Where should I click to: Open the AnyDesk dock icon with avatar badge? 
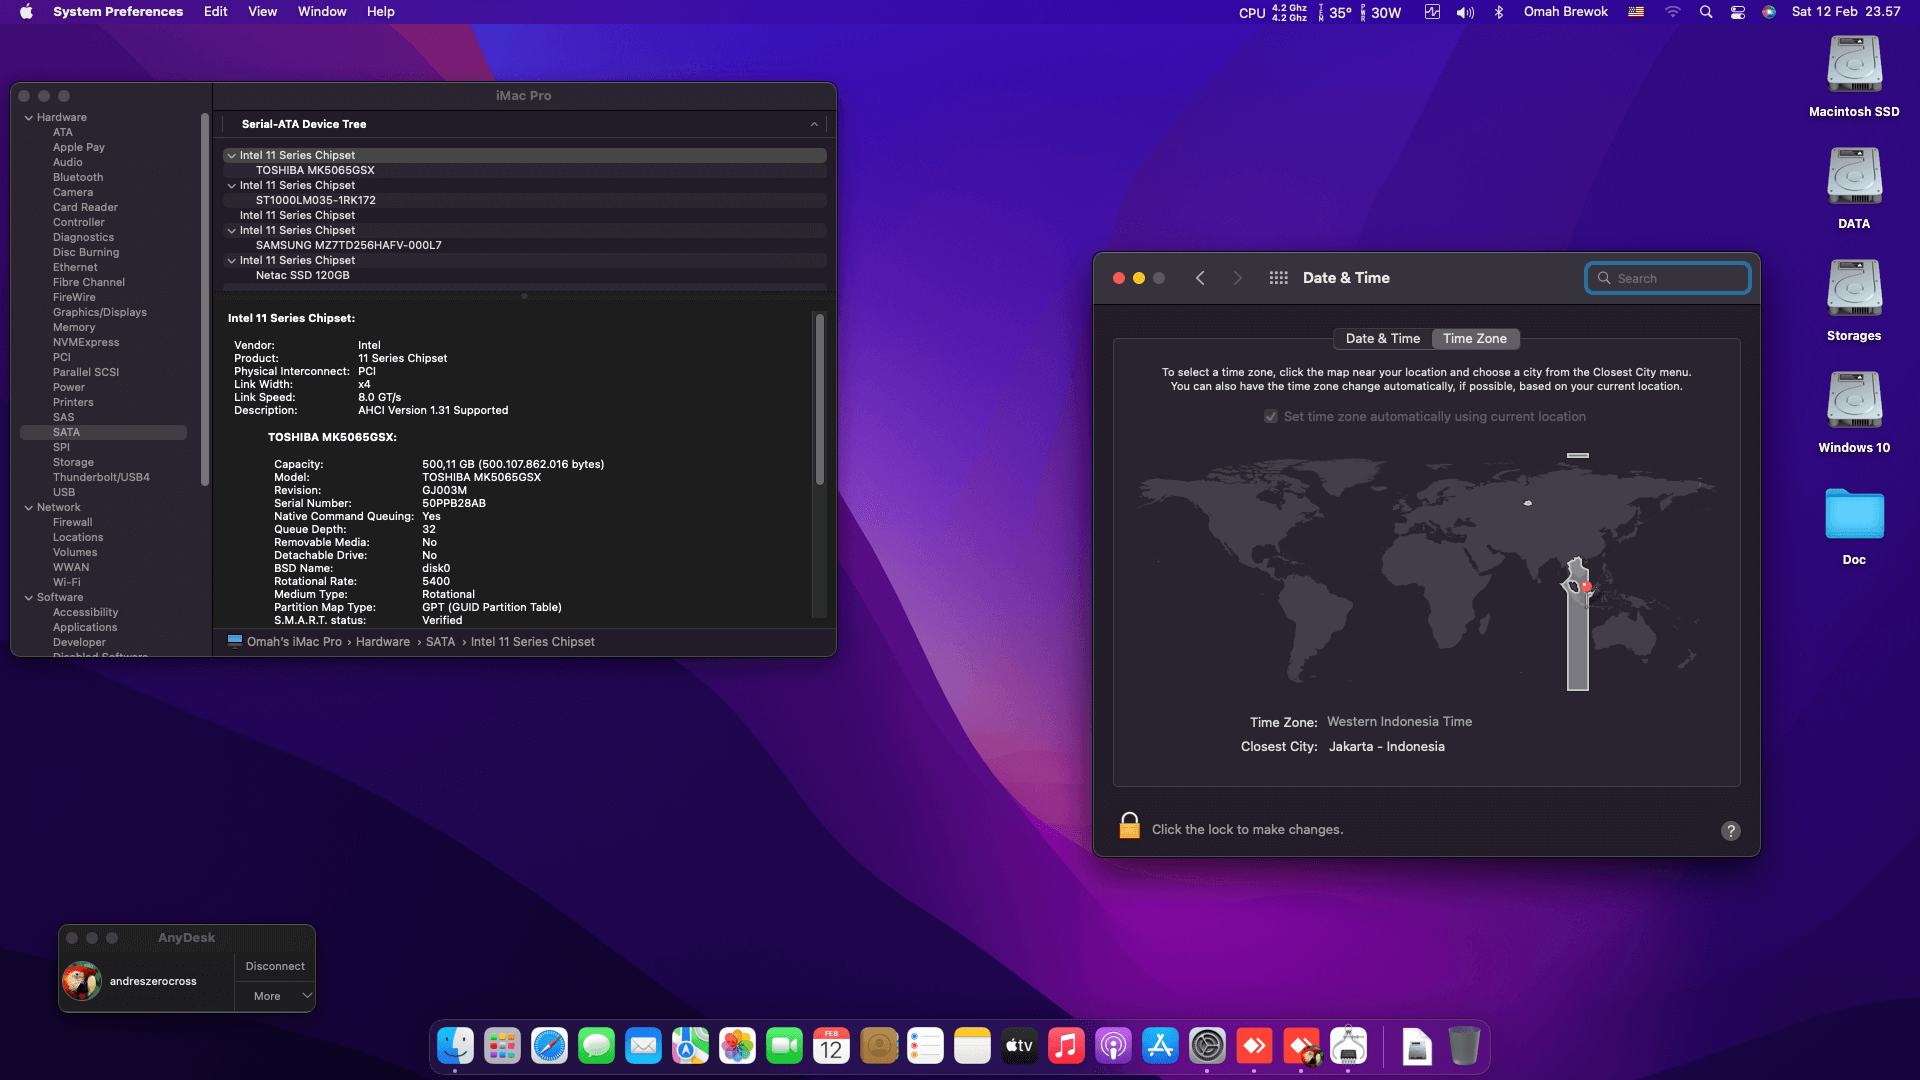1301,1046
